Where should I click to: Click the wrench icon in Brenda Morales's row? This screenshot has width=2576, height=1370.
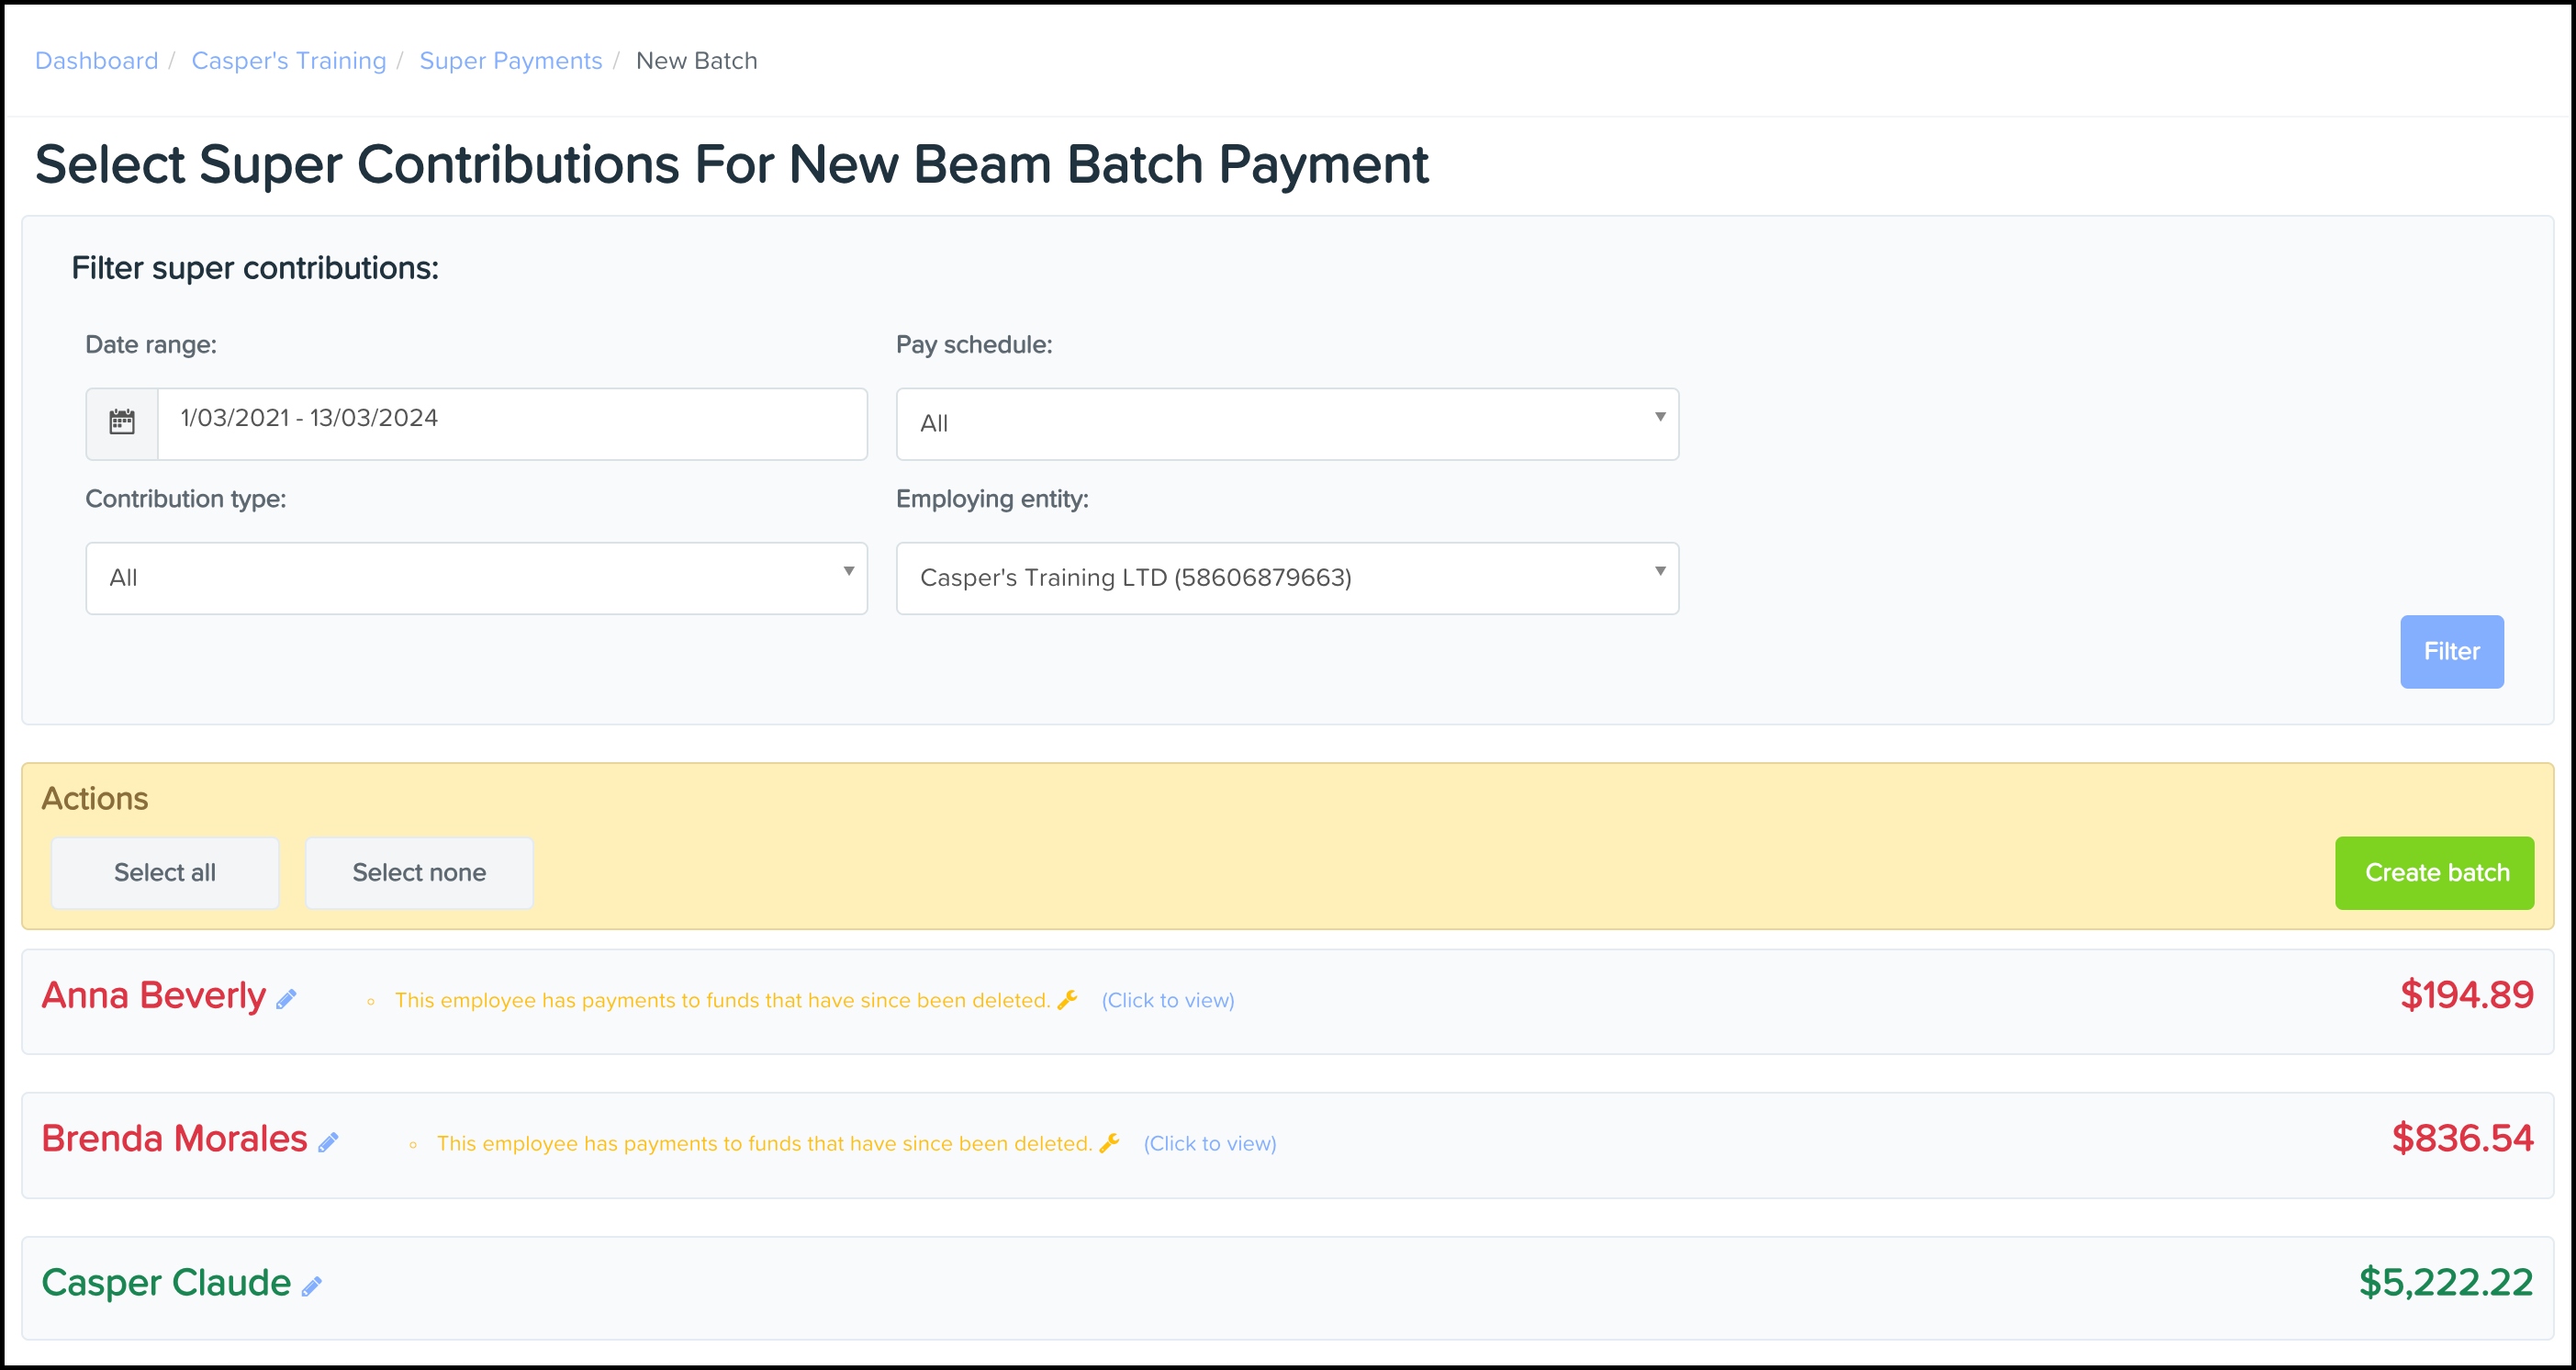pos(1110,1142)
